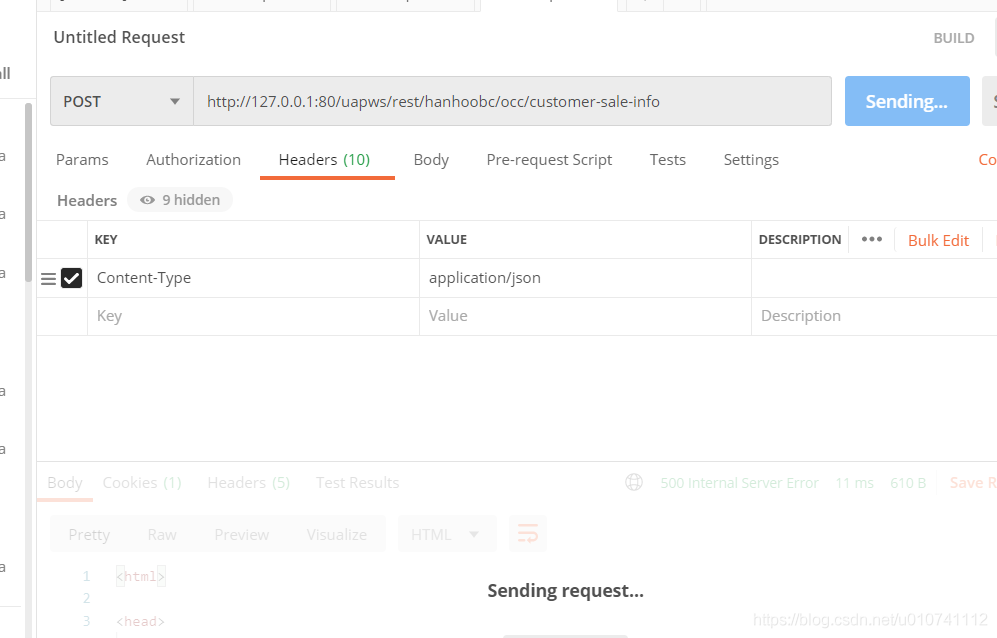Click the drag handle beside the Content-Type row
Image resolution: width=997 pixels, height=638 pixels.
coord(48,279)
